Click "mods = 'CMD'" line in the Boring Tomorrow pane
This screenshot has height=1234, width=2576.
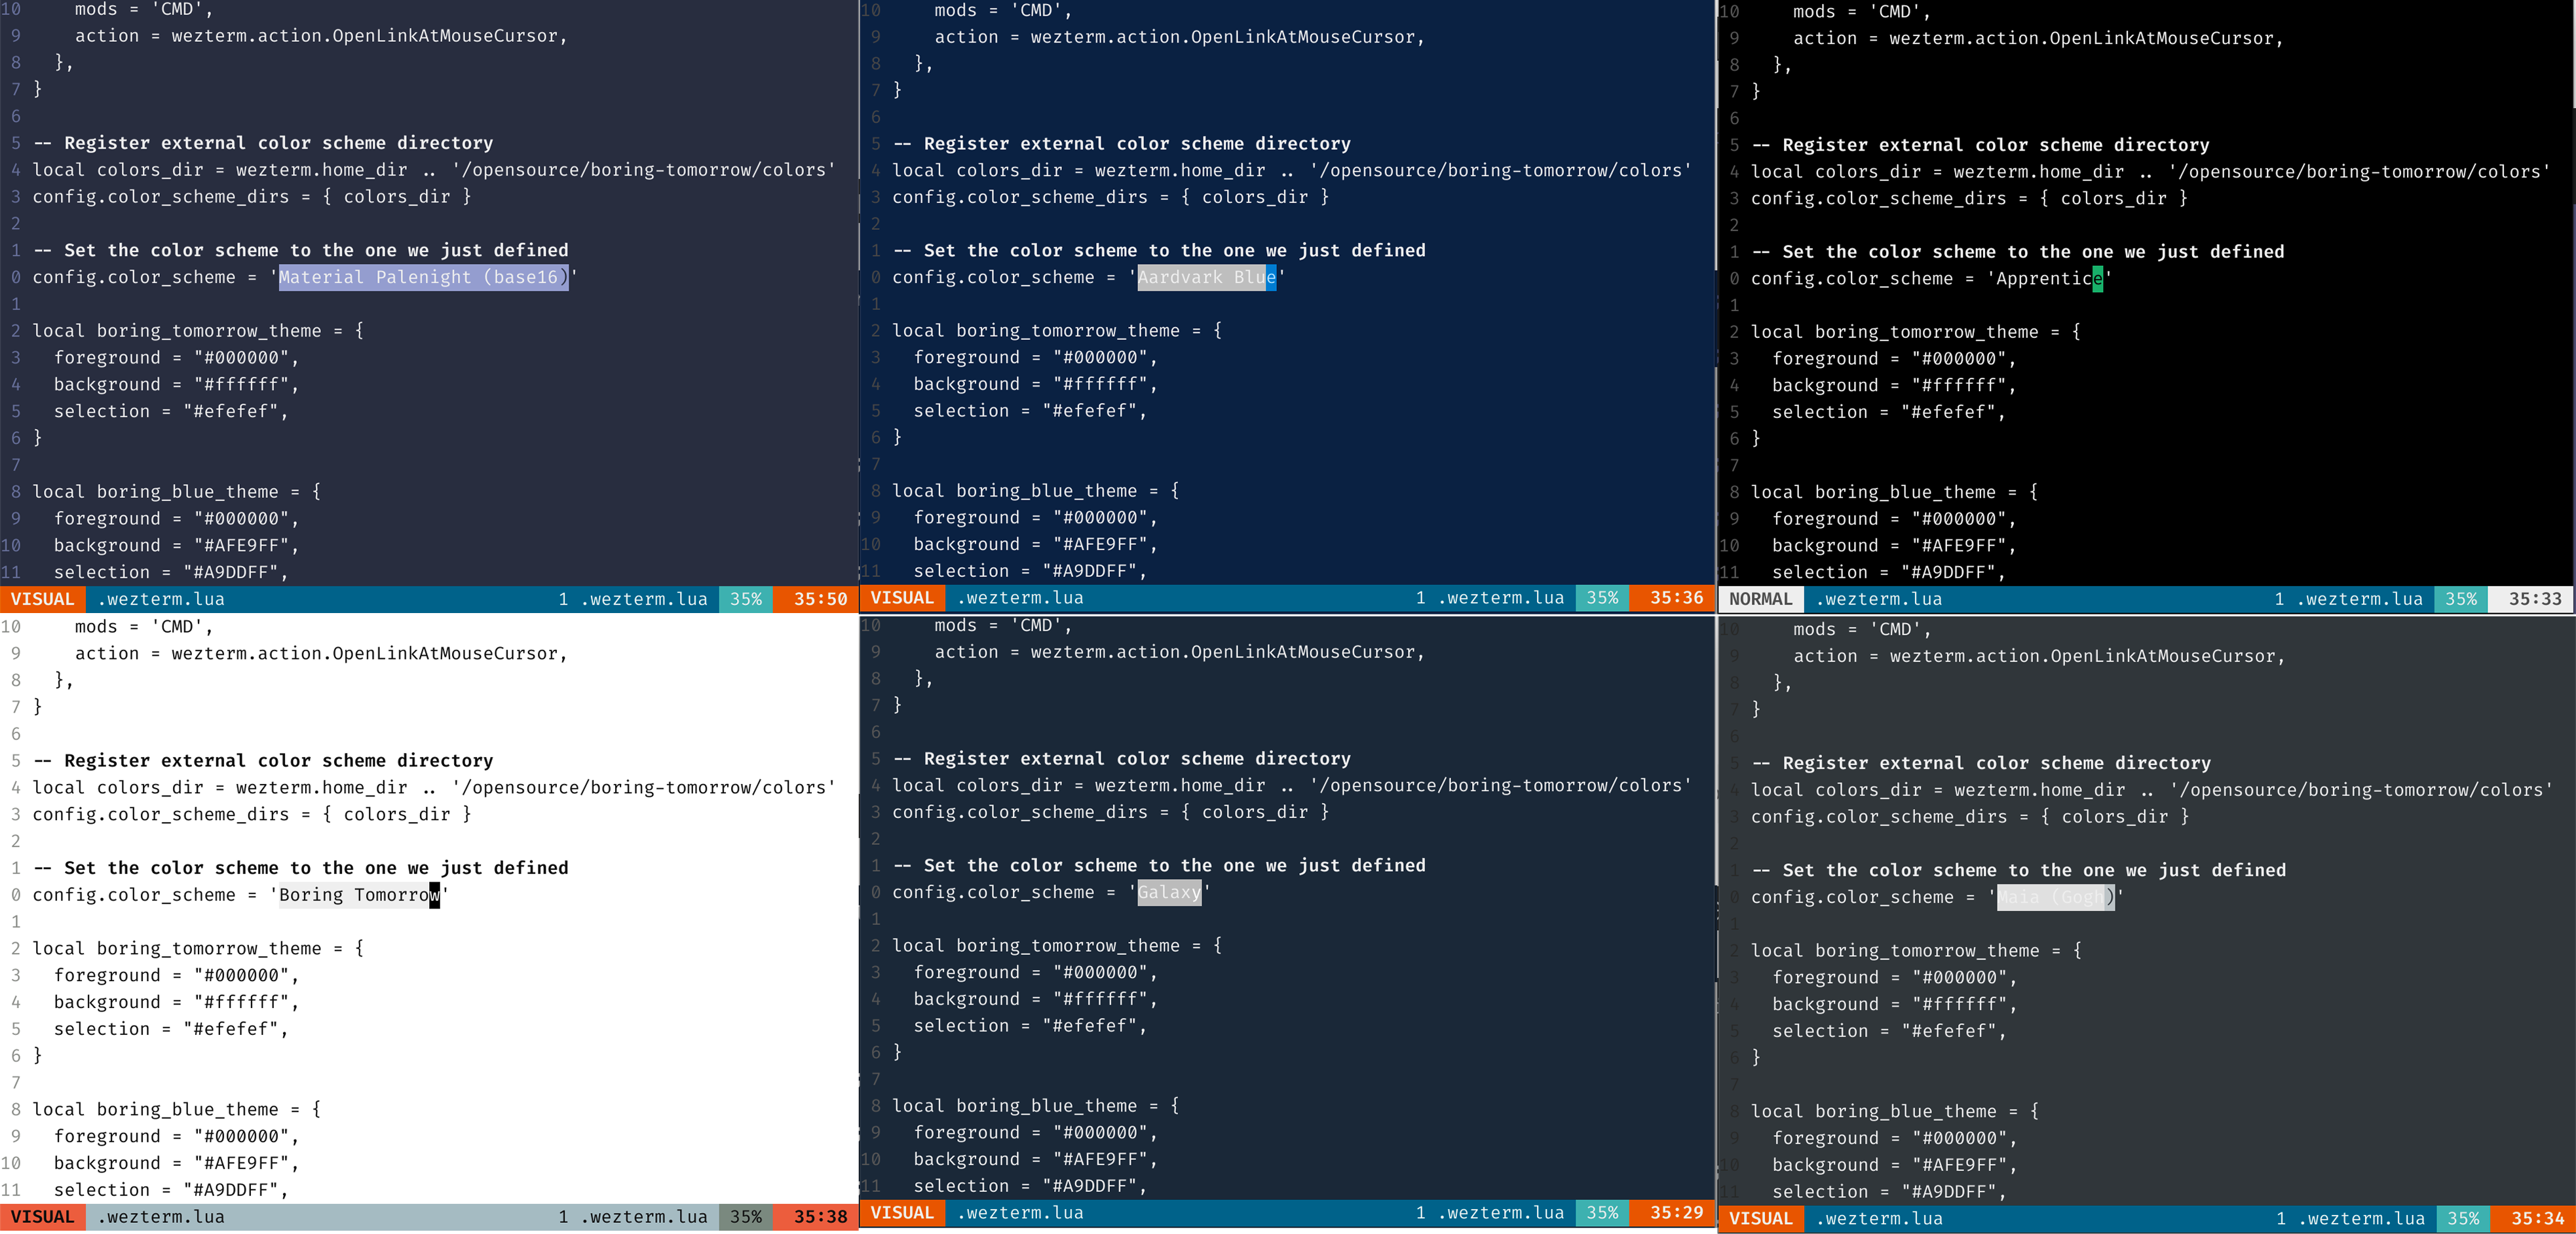144,627
